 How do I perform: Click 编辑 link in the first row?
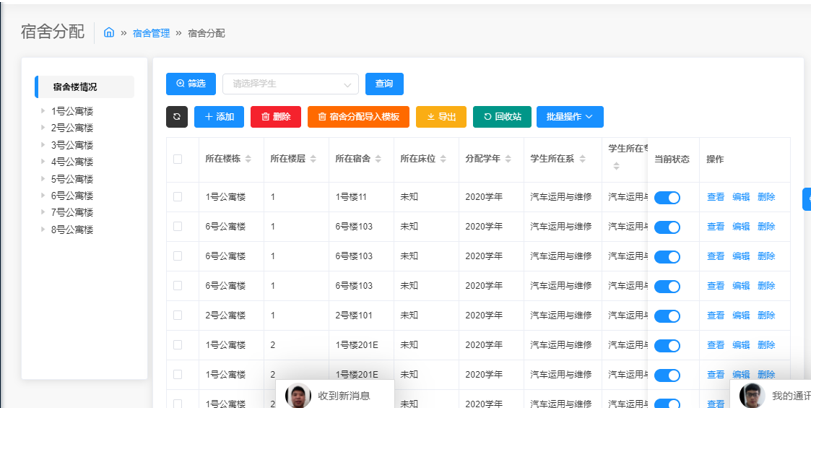pyautogui.click(x=741, y=198)
